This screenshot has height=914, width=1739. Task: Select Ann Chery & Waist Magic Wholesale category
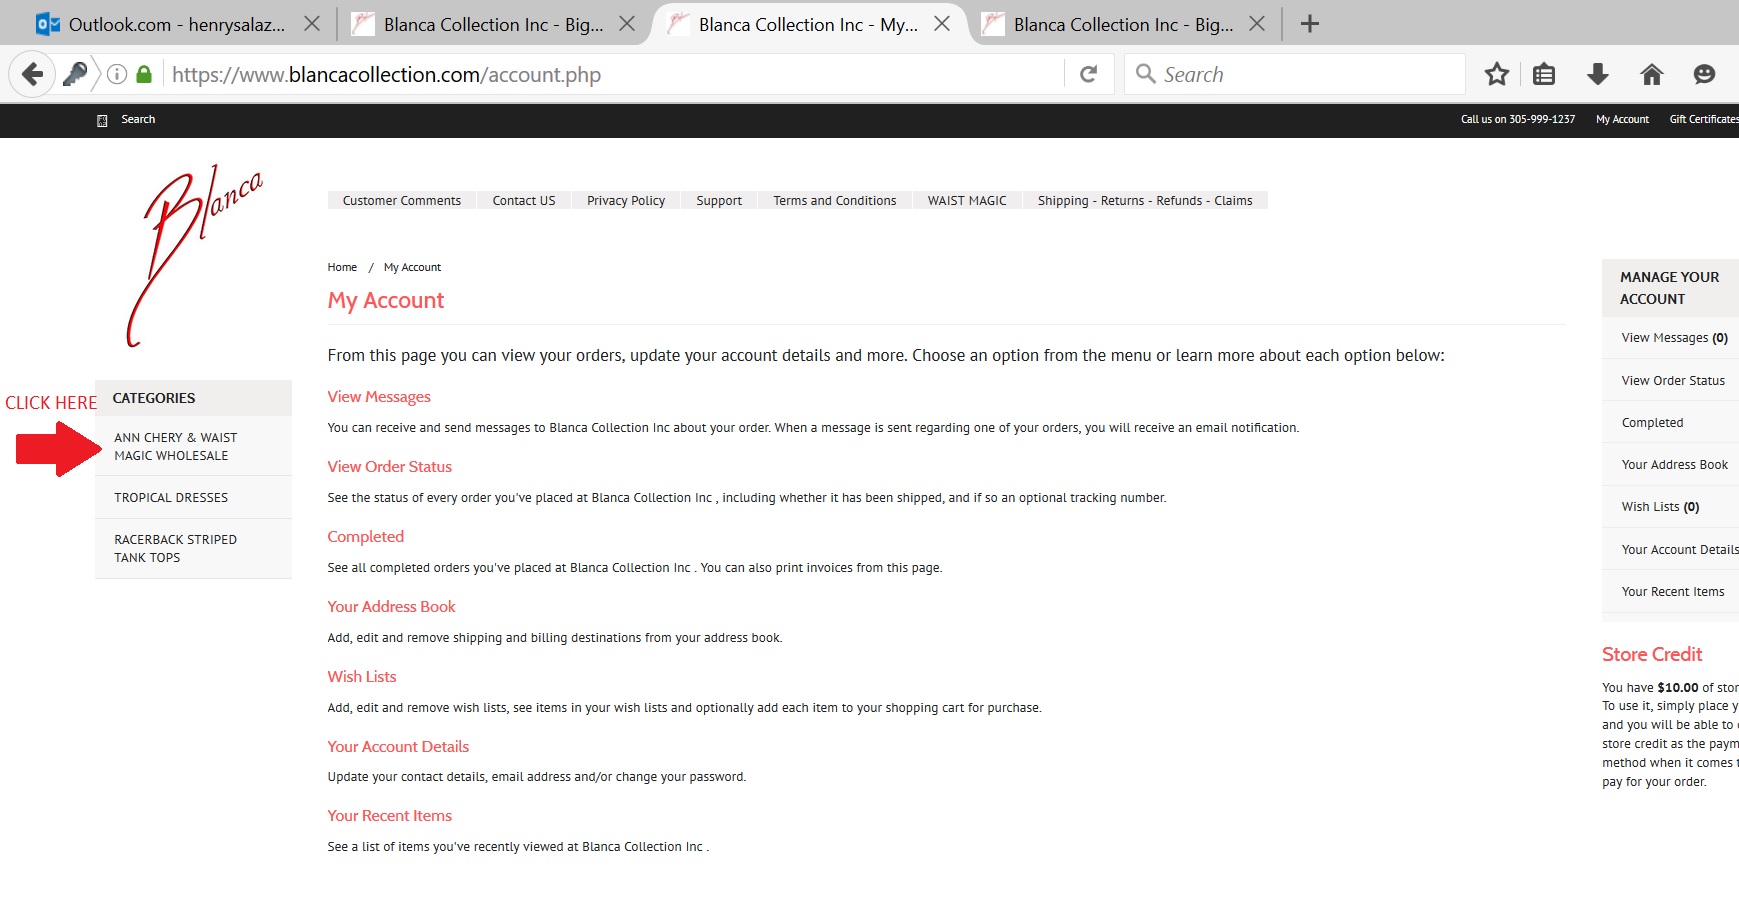(x=176, y=446)
